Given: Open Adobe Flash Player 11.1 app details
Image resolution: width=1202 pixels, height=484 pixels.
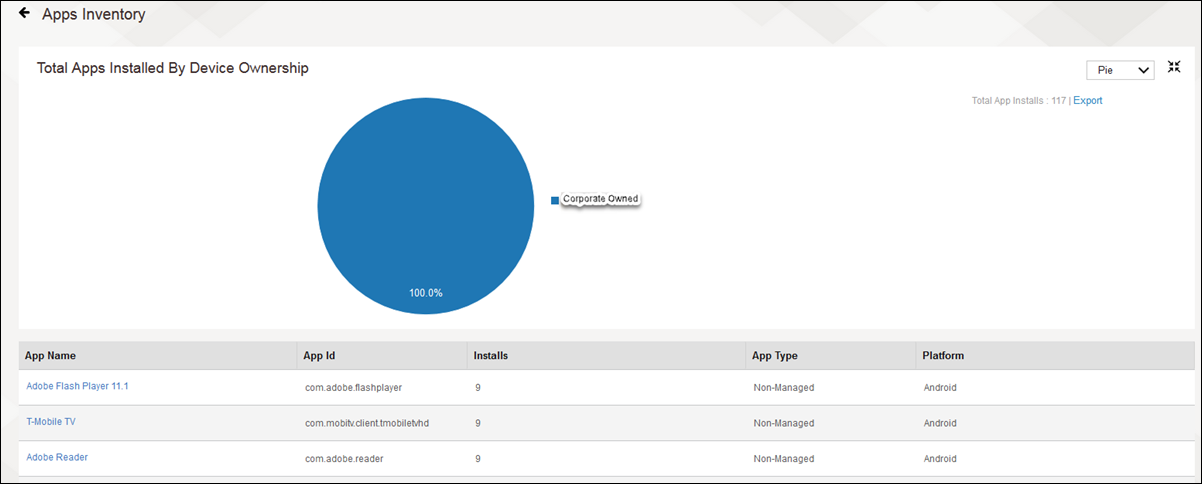Looking at the screenshot, I should [x=77, y=386].
